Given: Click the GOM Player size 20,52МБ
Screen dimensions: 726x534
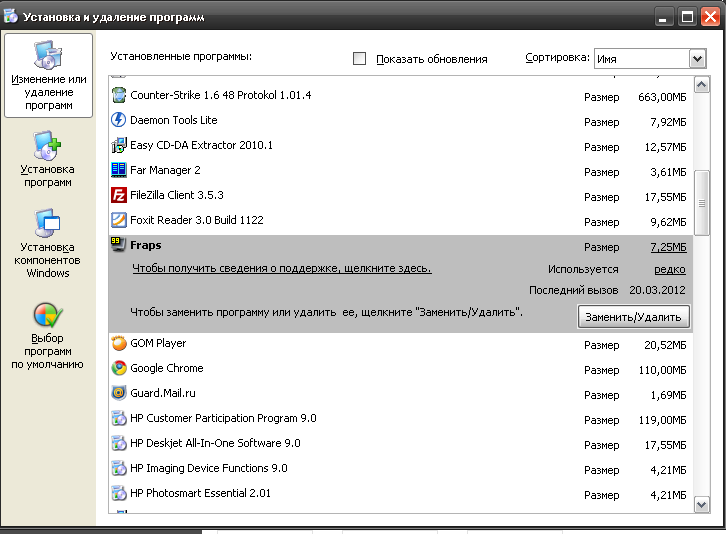Looking at the screenshot, I should click(x=665, y=346).
